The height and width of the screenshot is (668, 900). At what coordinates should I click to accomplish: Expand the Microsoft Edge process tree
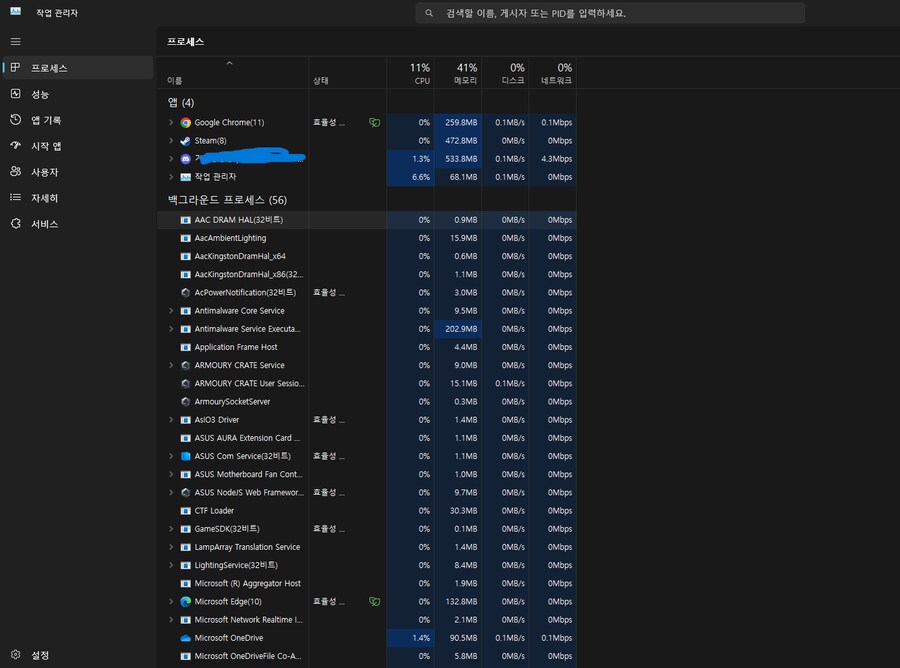(x=171, y=602)
